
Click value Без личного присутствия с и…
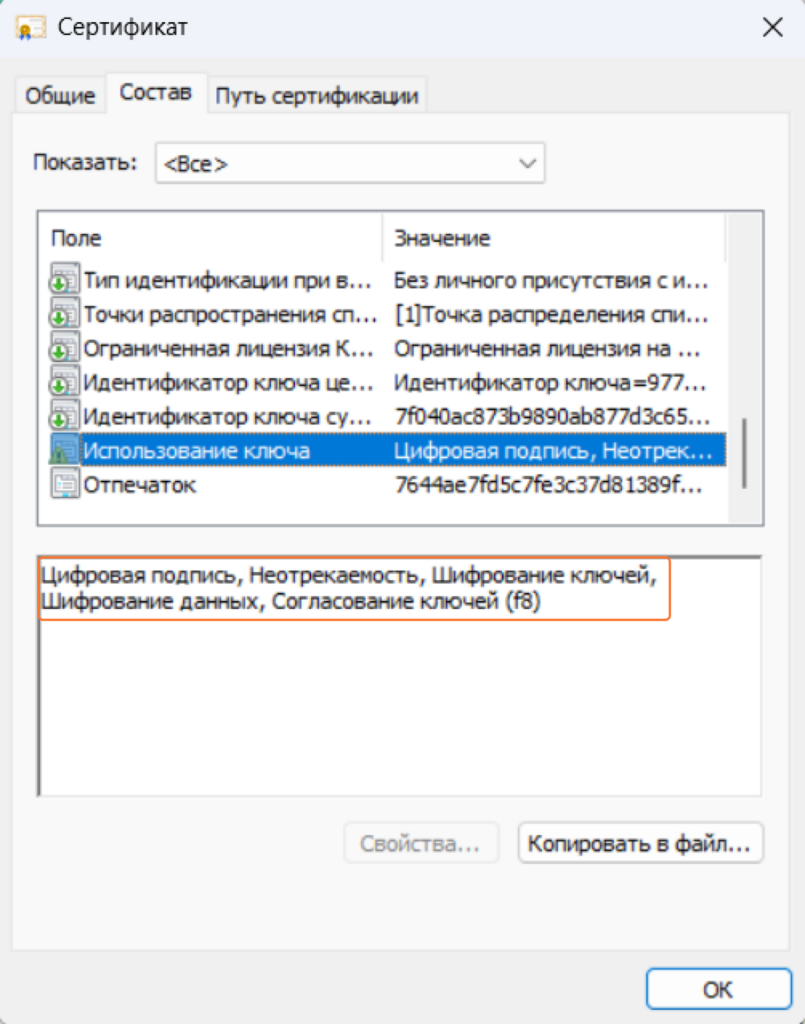[551, 281]
